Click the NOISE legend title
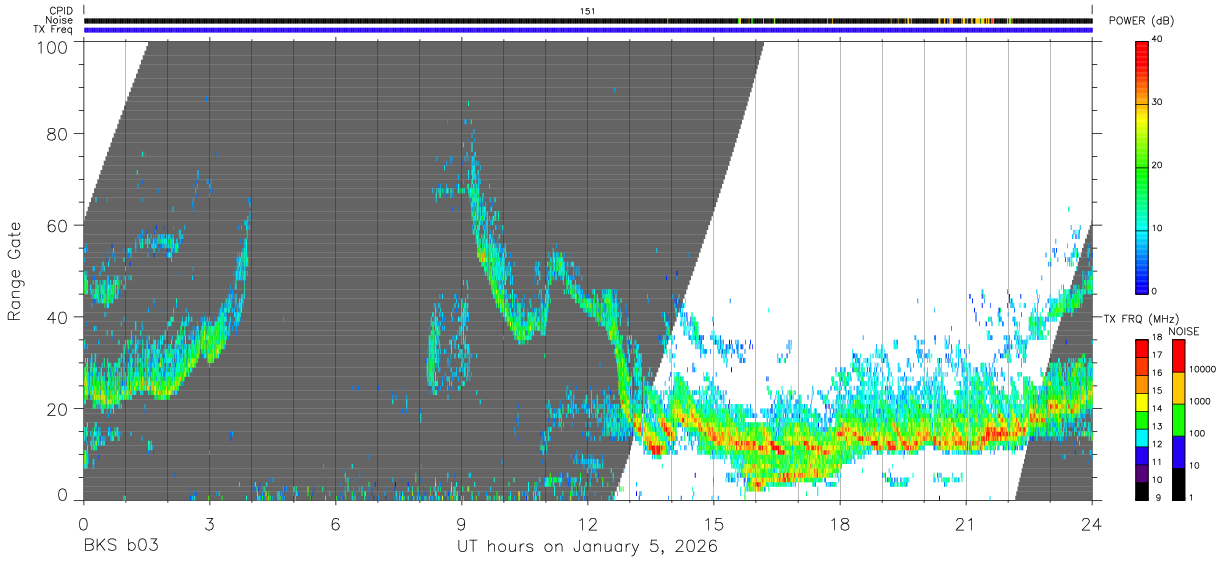Screen dimensions: 1228x567 [x=1184, y=331]
